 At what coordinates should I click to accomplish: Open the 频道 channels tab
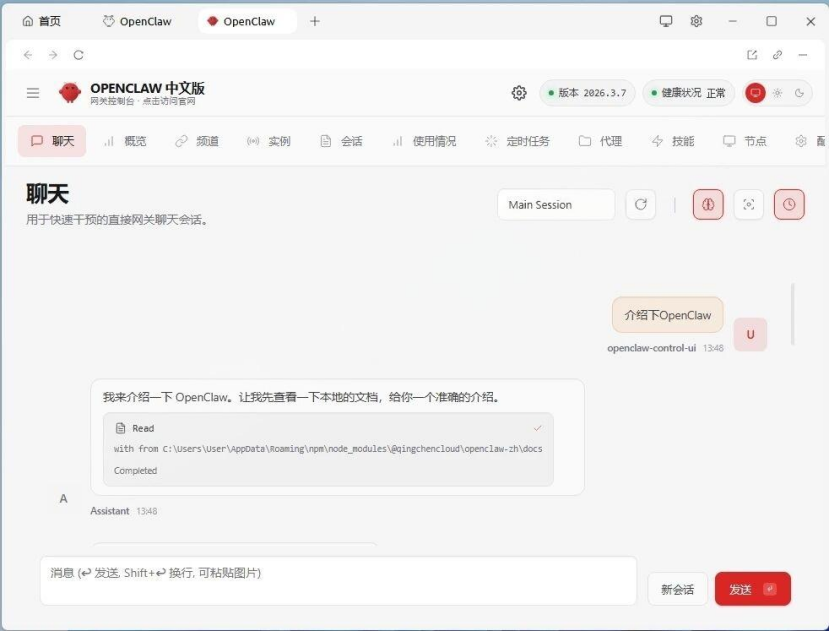pos(197,141)
